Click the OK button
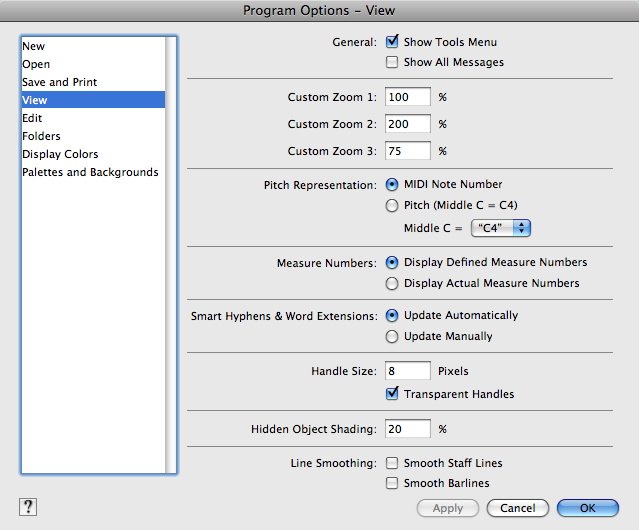Viewport: 639px width, 530px height. point(588,508)
